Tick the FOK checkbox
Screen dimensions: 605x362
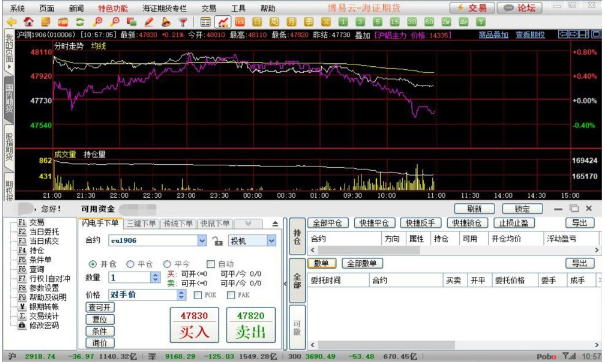click(x=198, y=295)
